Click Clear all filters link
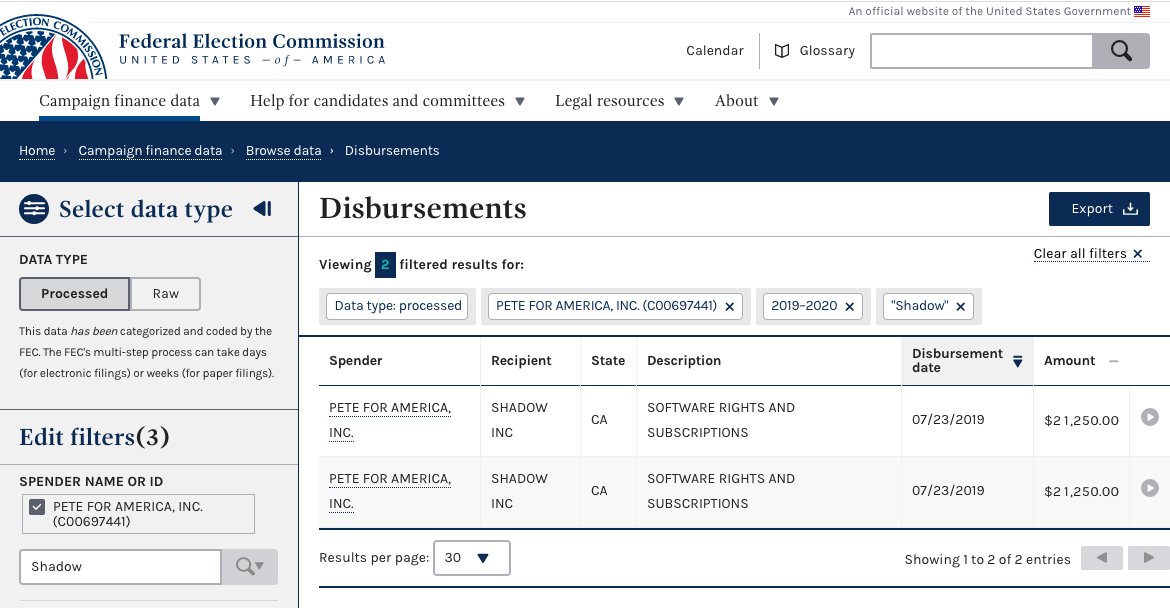Screen dimensions: 1170x608 [x=1087, y=254]
